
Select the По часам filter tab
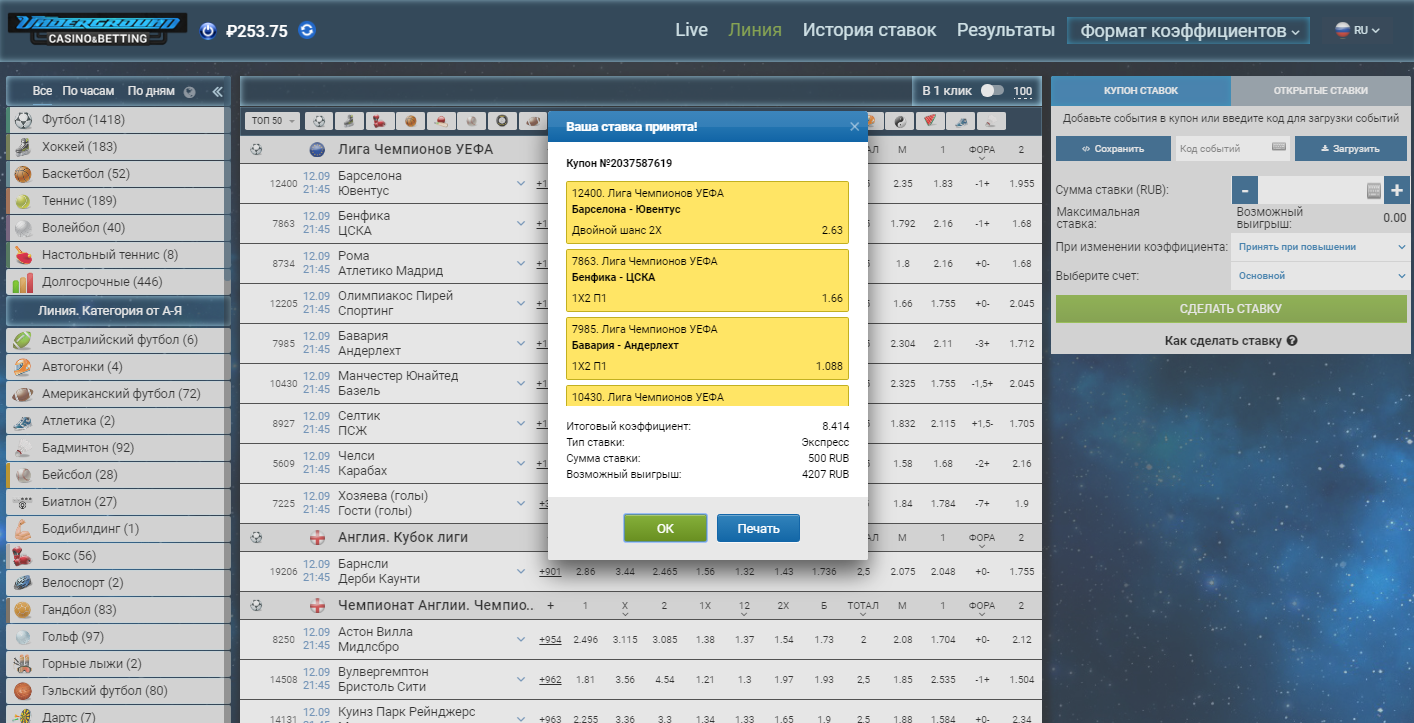click(88, 91)
